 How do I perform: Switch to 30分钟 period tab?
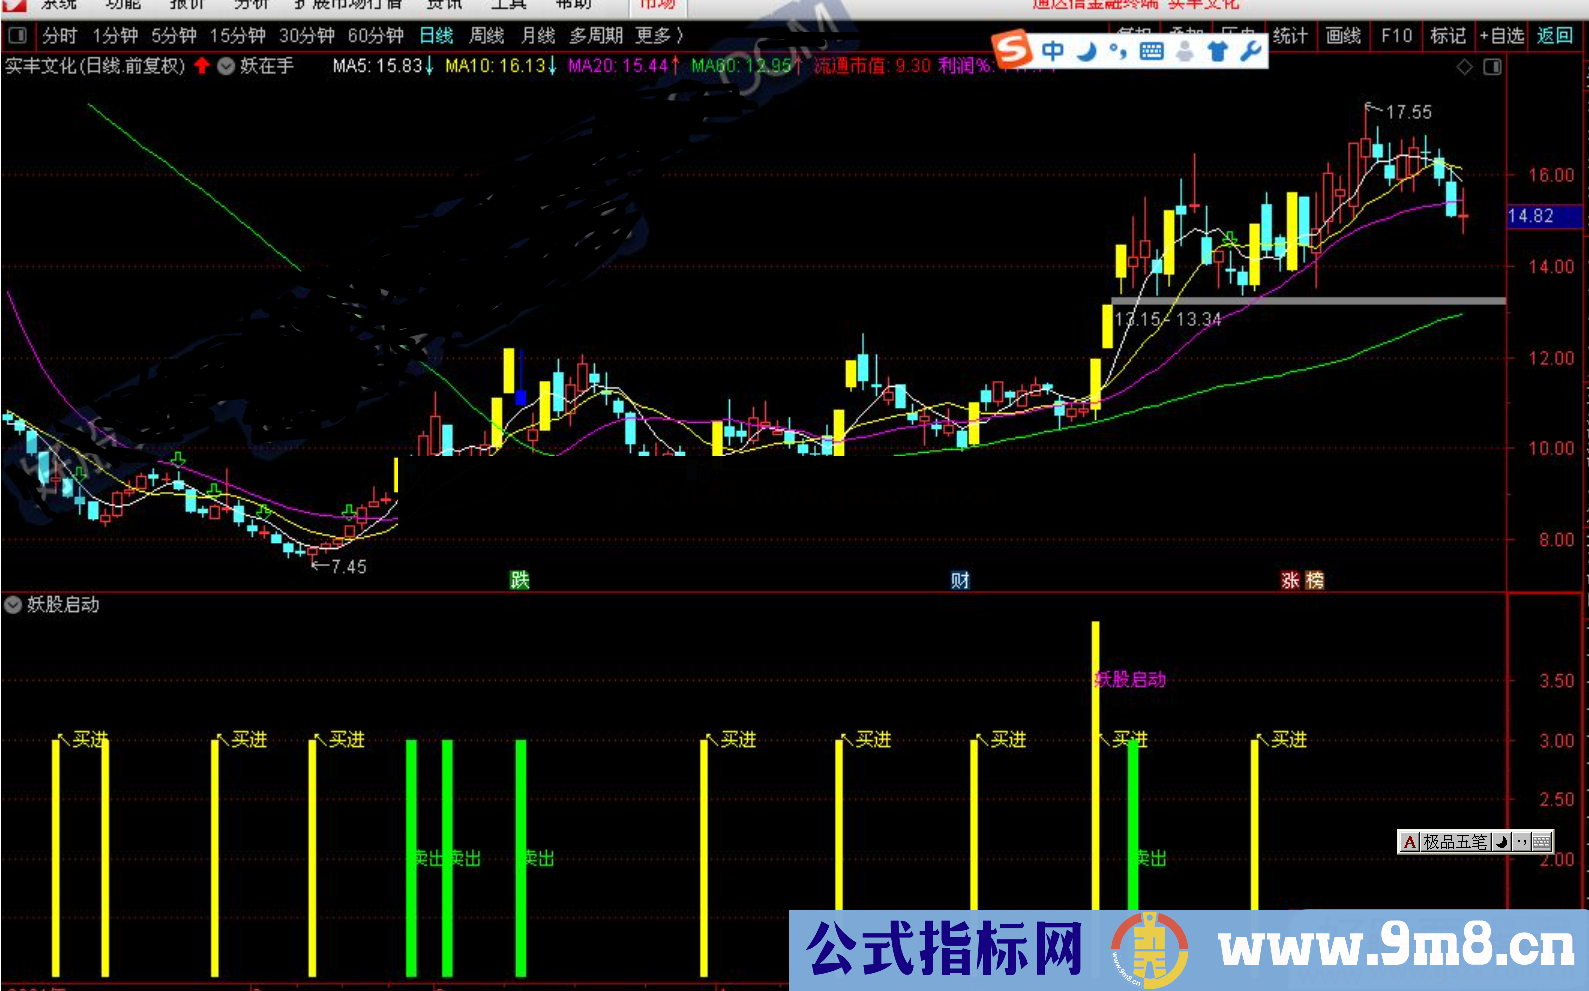306,36
